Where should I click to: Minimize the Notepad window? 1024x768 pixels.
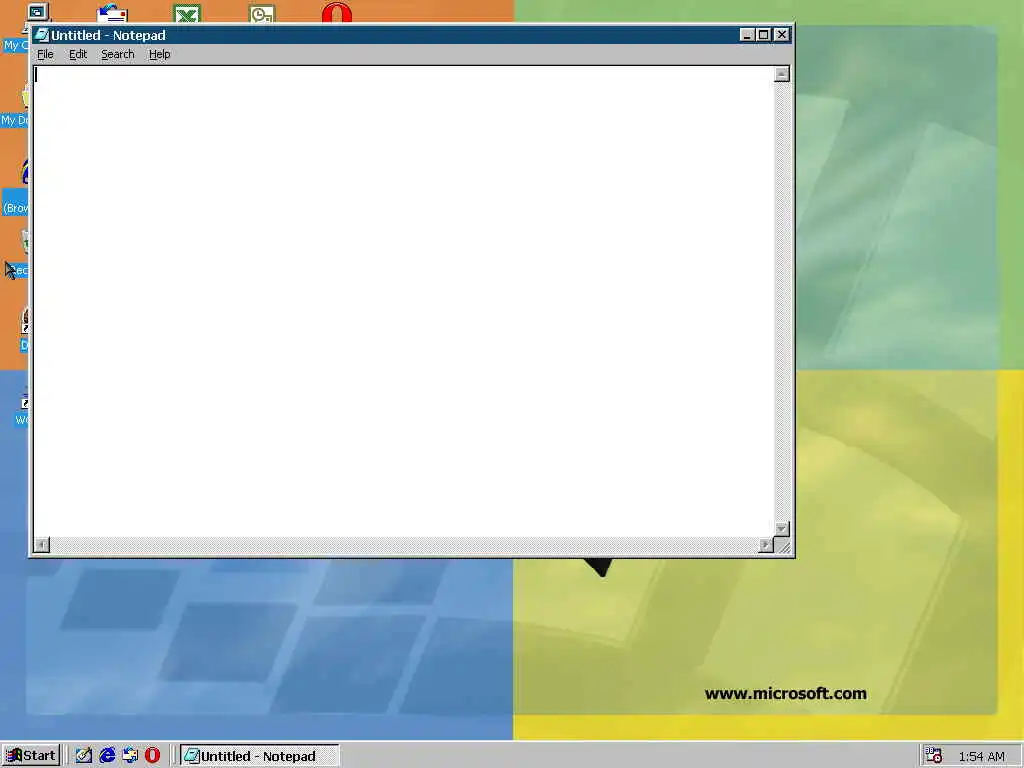pos(747,35)
